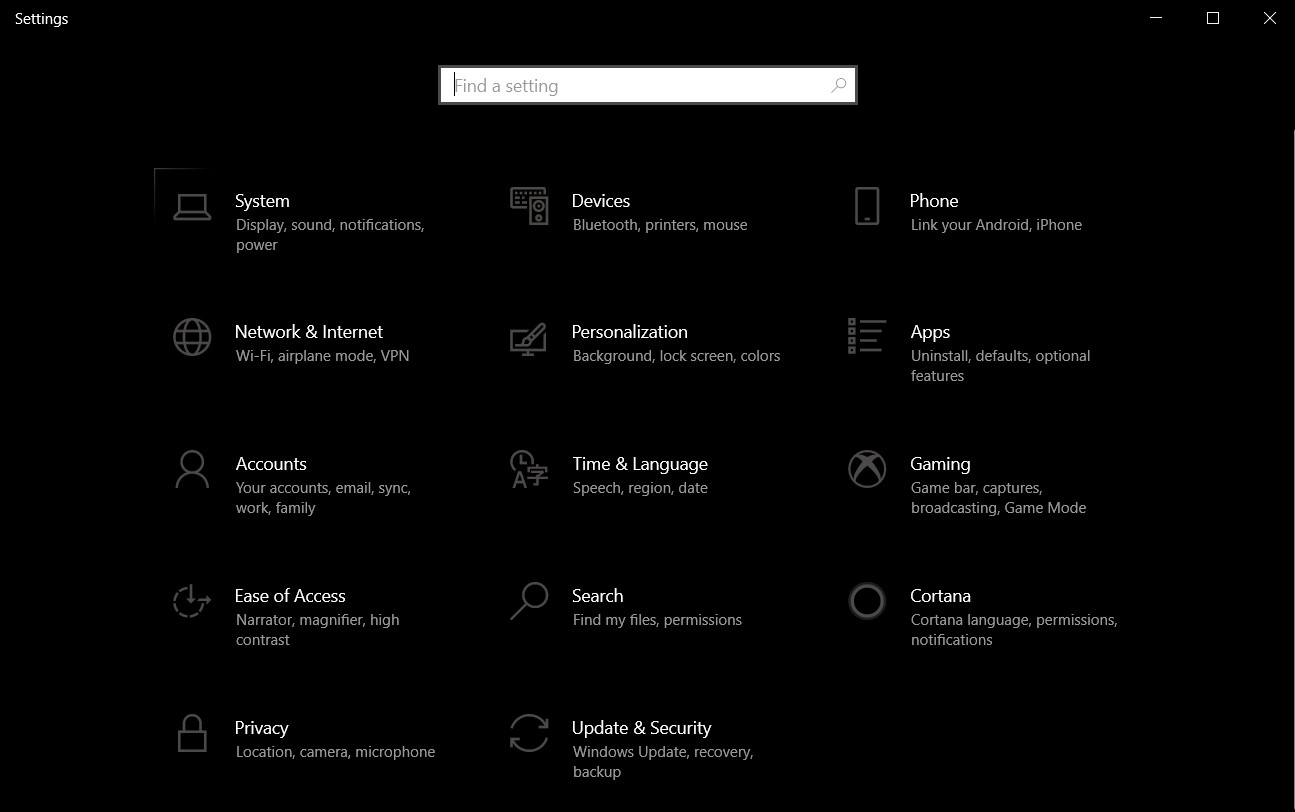
Task: Choose the 'Time & Language' heading
Action: point(640,464)
